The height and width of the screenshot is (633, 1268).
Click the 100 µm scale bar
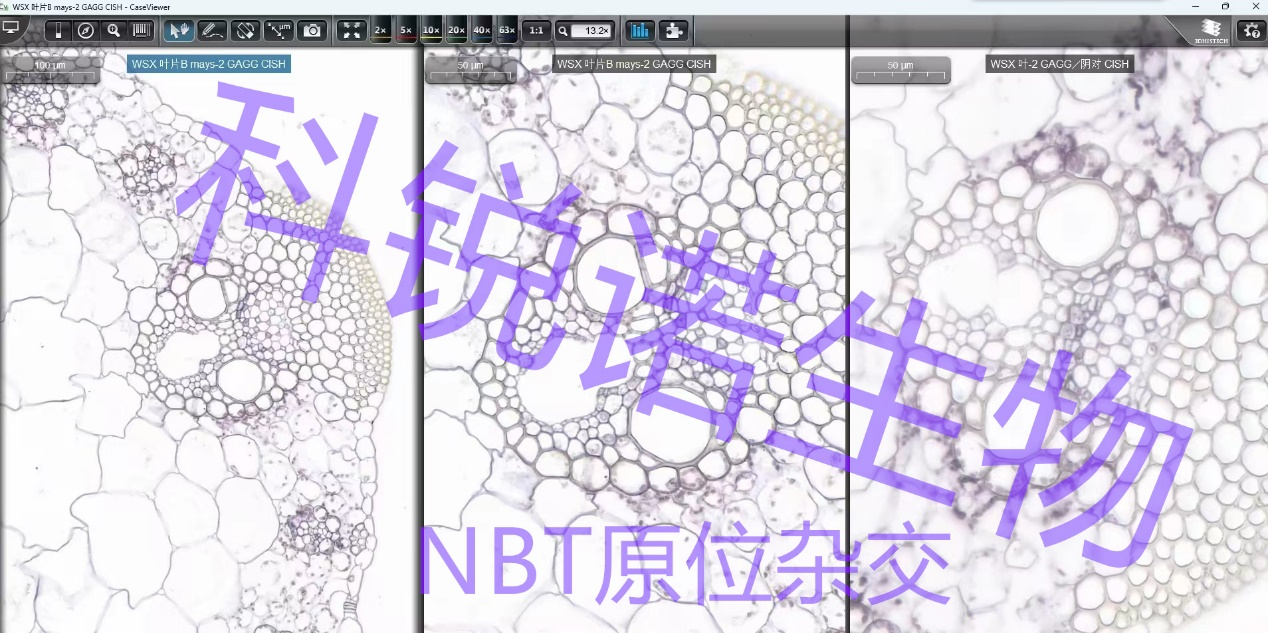[50, 69]
